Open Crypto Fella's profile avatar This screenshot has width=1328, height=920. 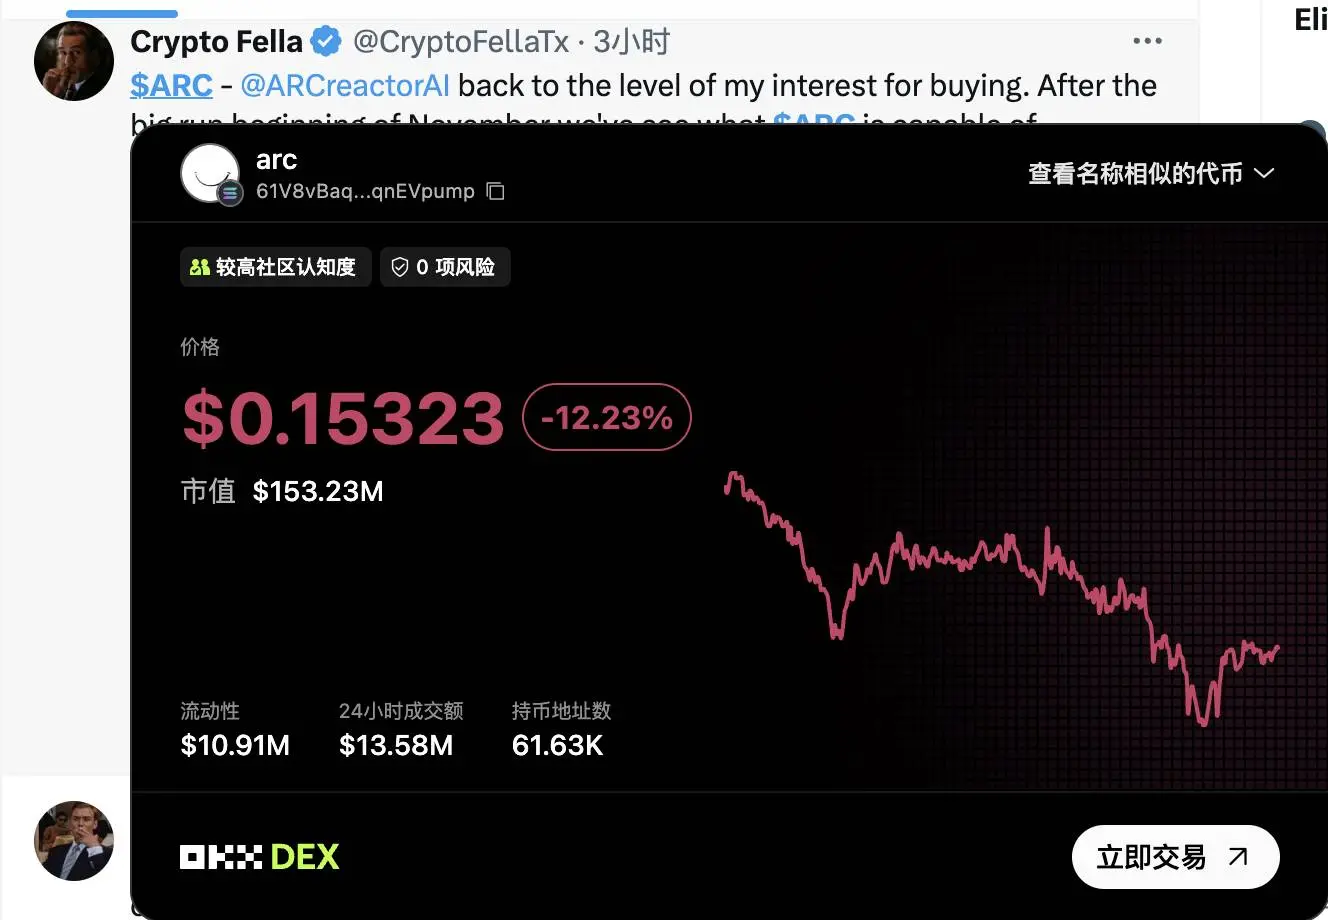tap(74, 61)
